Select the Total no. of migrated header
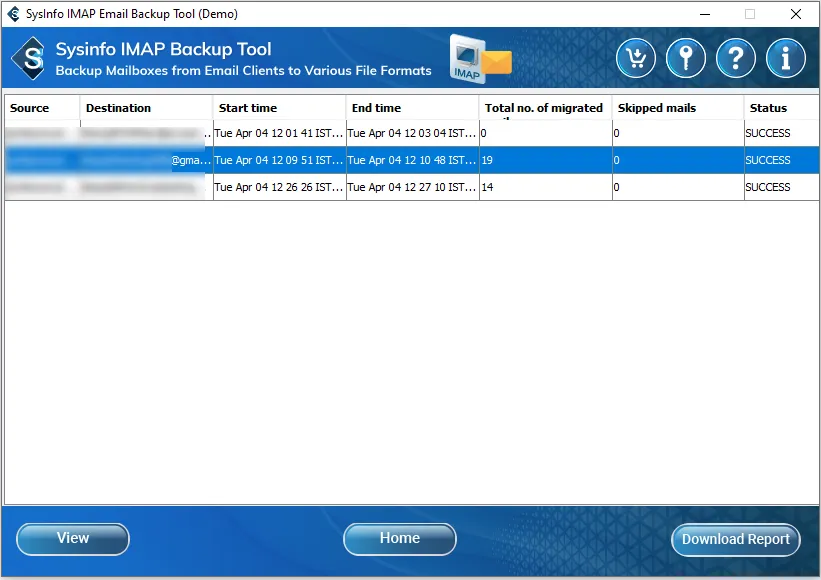 click(545, 108)
